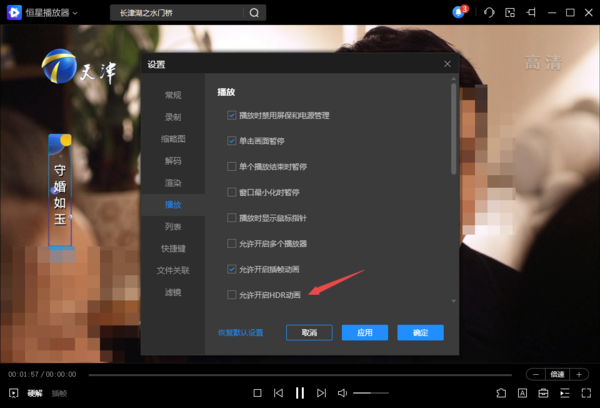Click the search magnifier icon
Image resolution: width=600 pixels, height=408 pixels.
254,13
